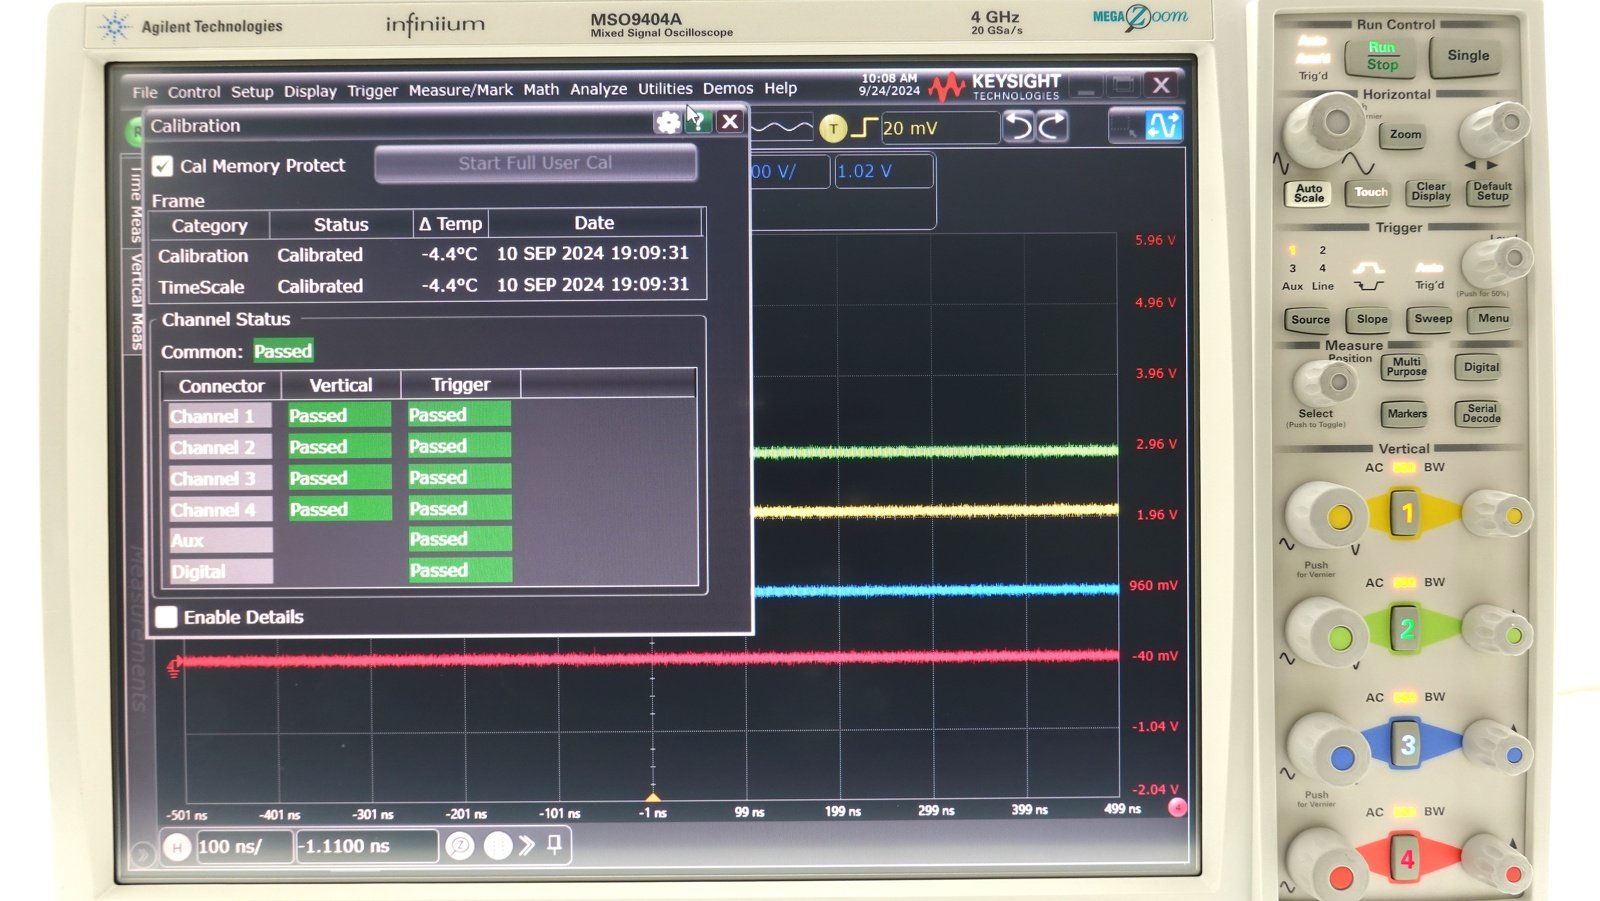Click the Channel 2 connector row
The height and width of the screenshot is (901, 1600).
click(220, 447)
